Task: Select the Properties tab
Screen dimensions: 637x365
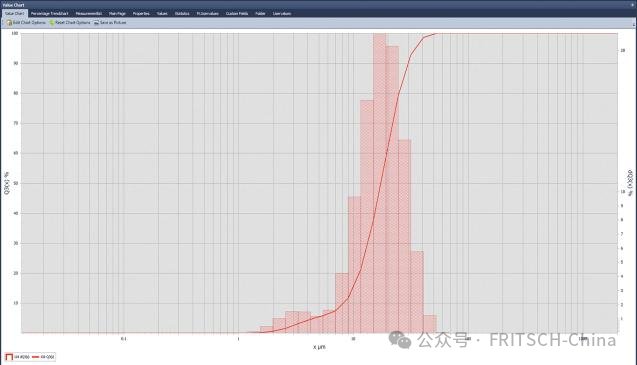Action: [x=141, y=13]
